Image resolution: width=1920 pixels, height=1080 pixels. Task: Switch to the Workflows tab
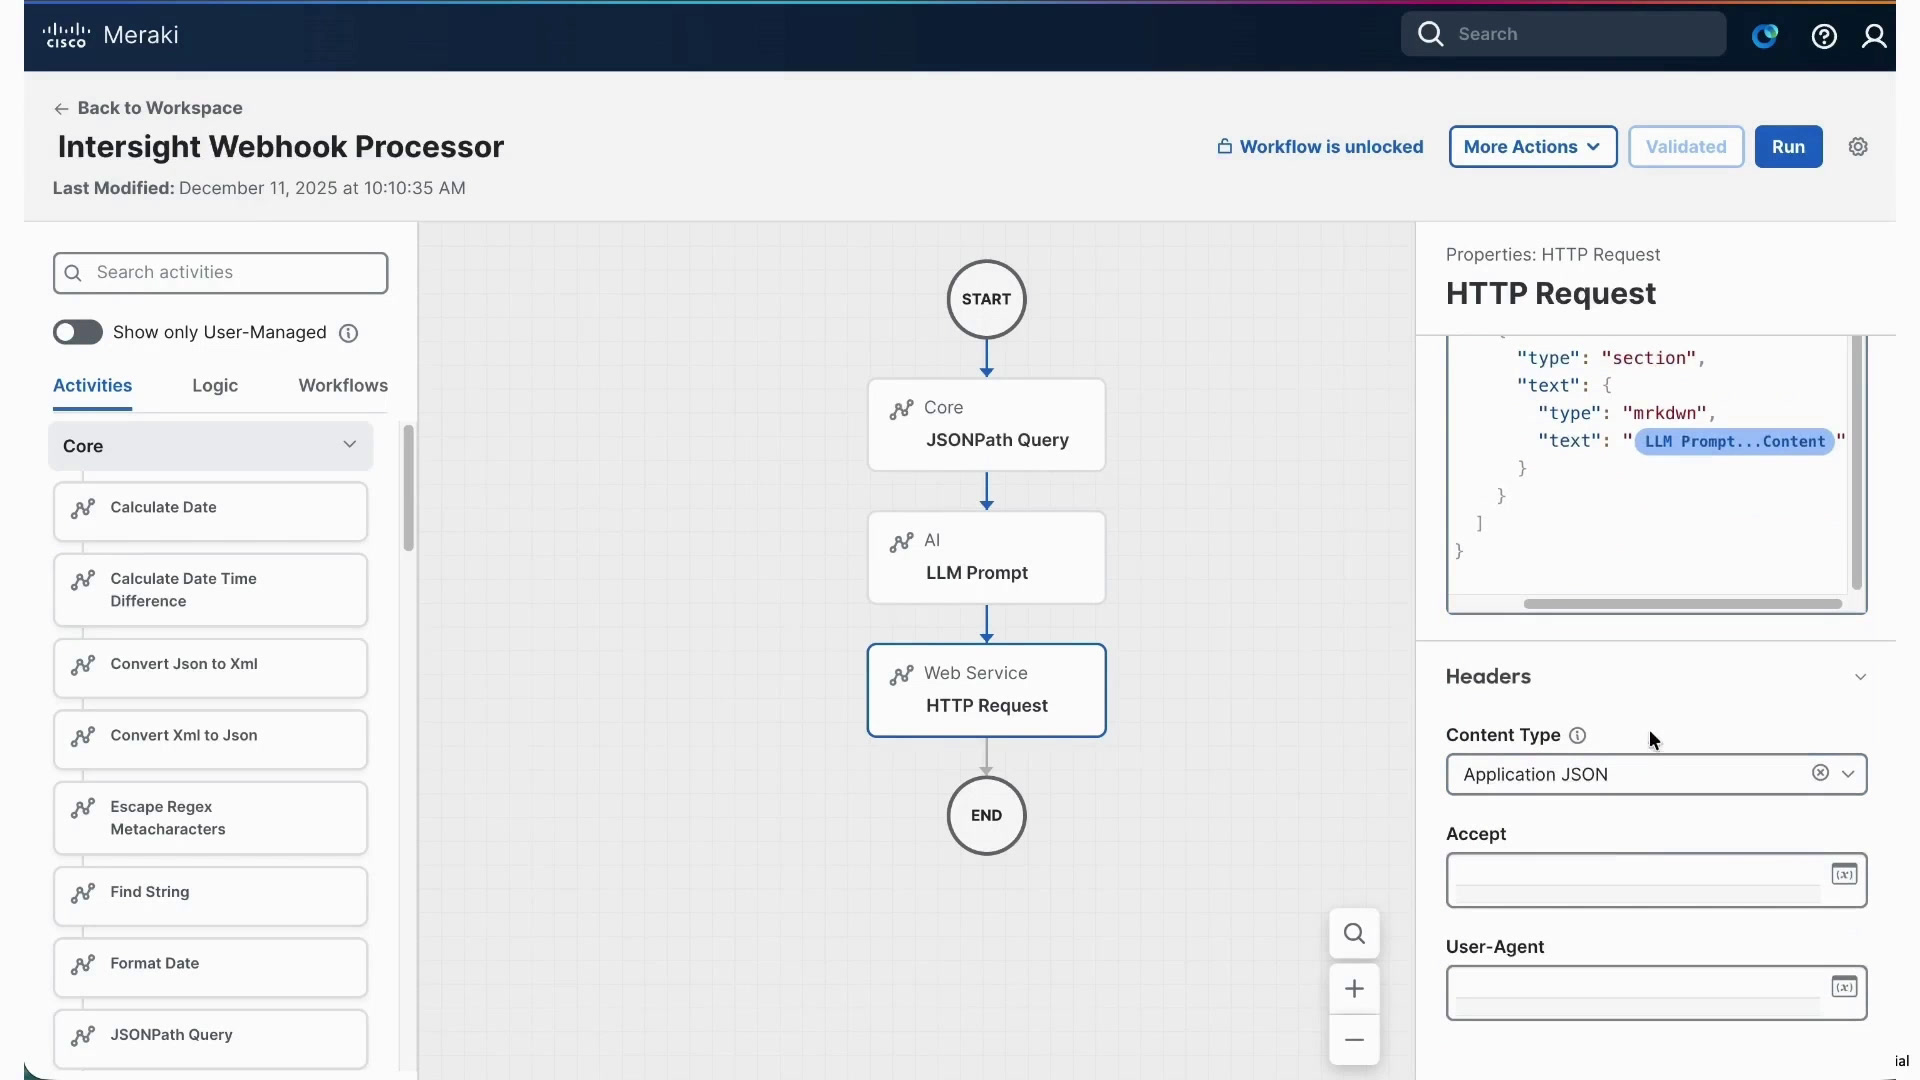point(343,386)
